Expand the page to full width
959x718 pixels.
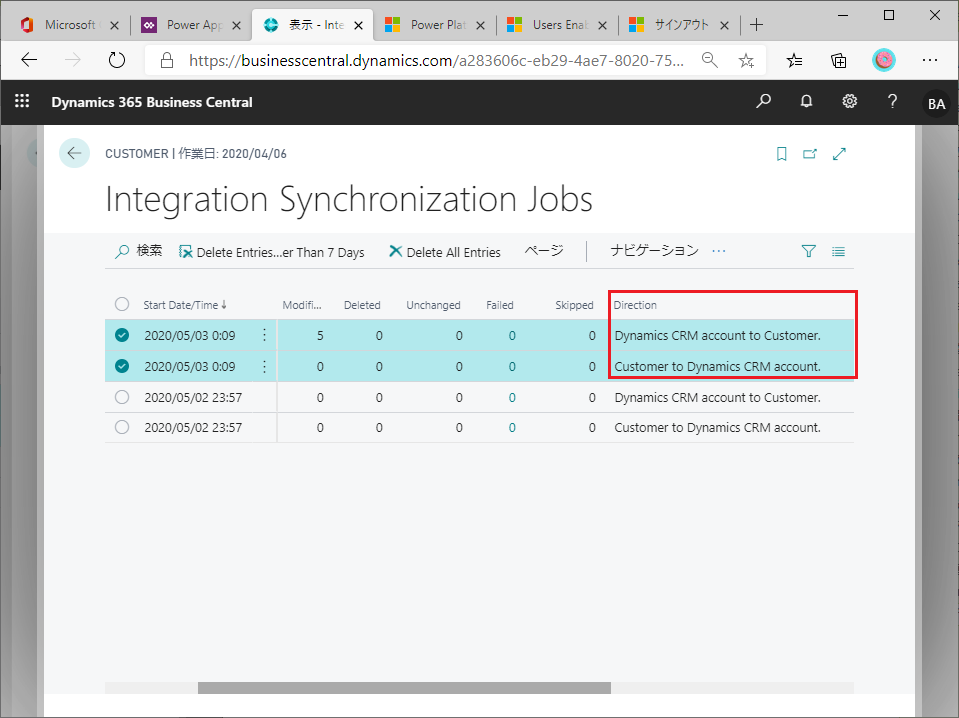pos(839,154)
